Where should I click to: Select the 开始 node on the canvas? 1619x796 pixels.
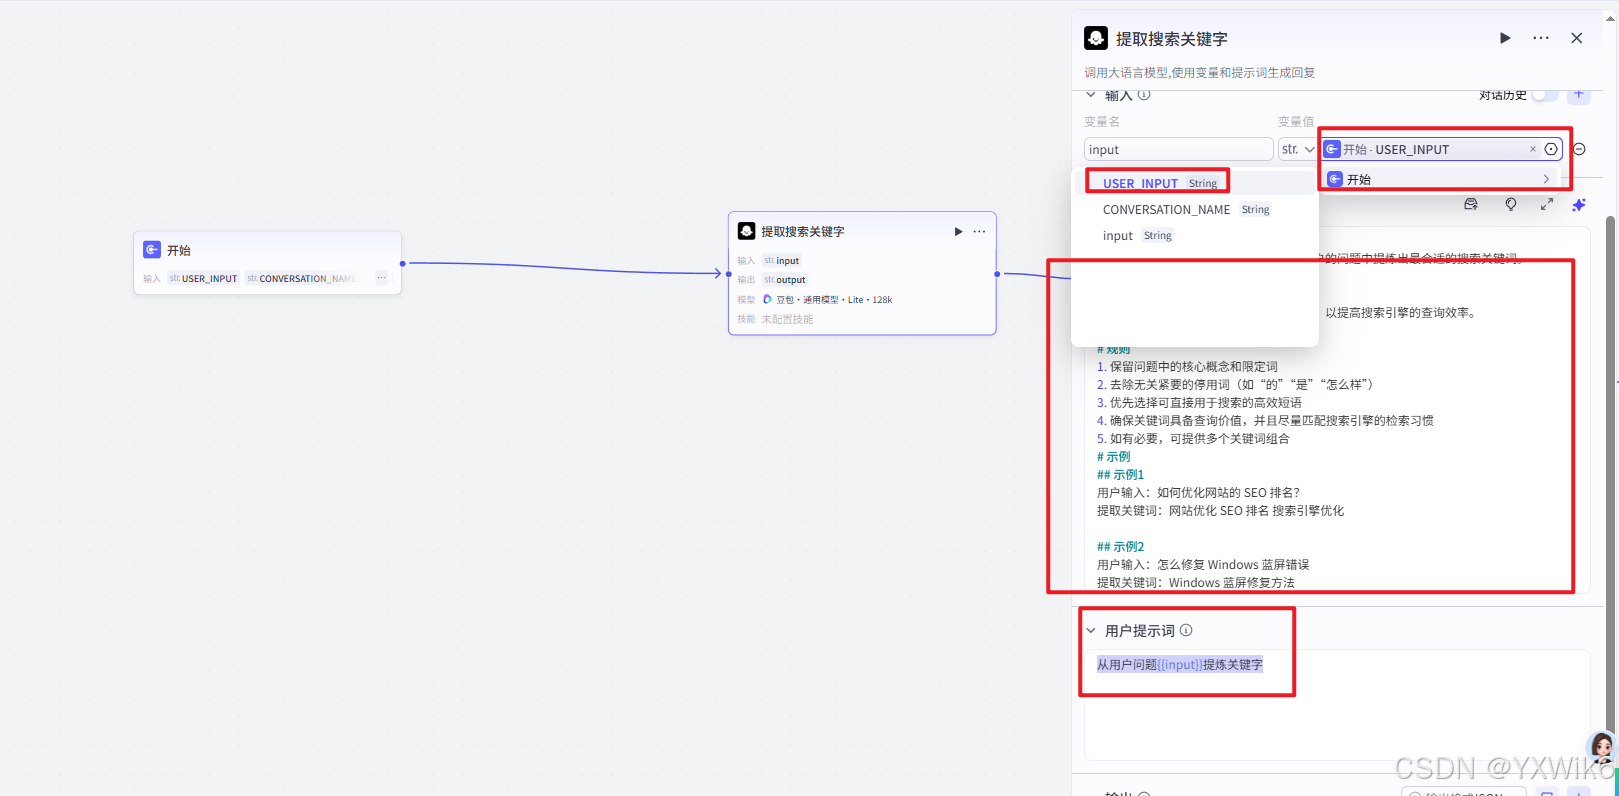[x=267, y=263]
